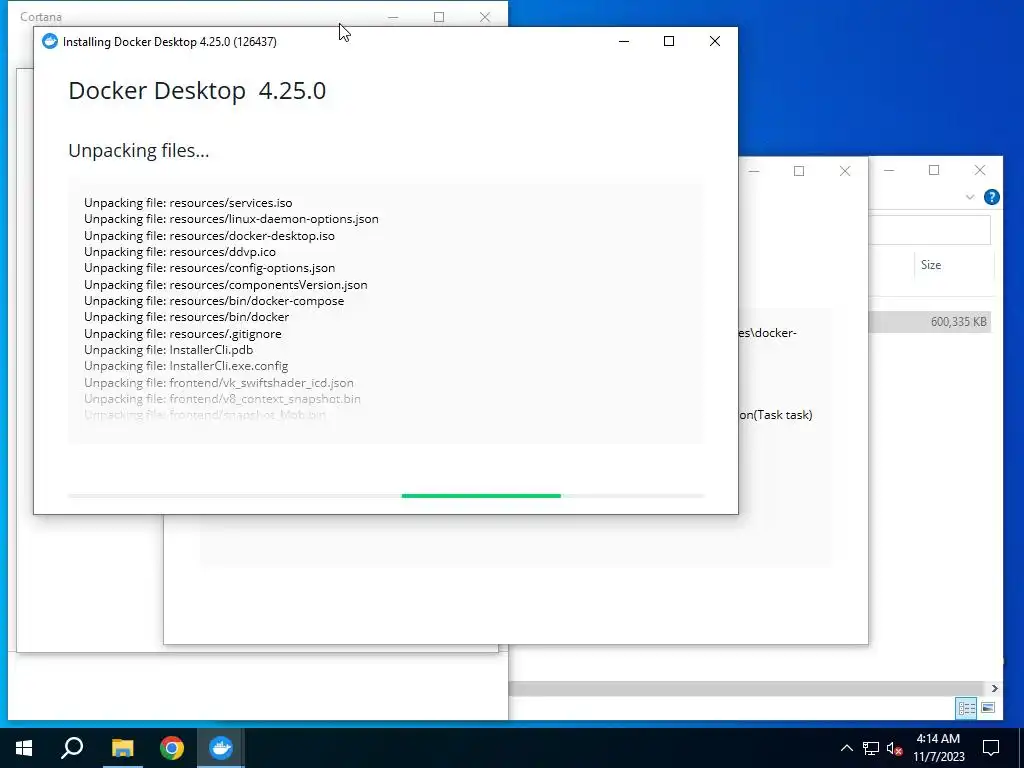Close the File Explorer window
The height and width of the screenshot is (768, 1024).
tap(980, 170)
